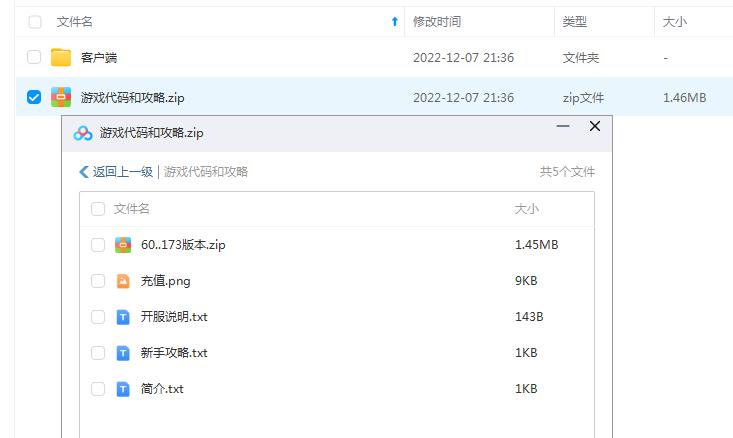Click the 新手攻略.txt text file icon
Screen dimensions: 733x438
[x=123, y=353]
